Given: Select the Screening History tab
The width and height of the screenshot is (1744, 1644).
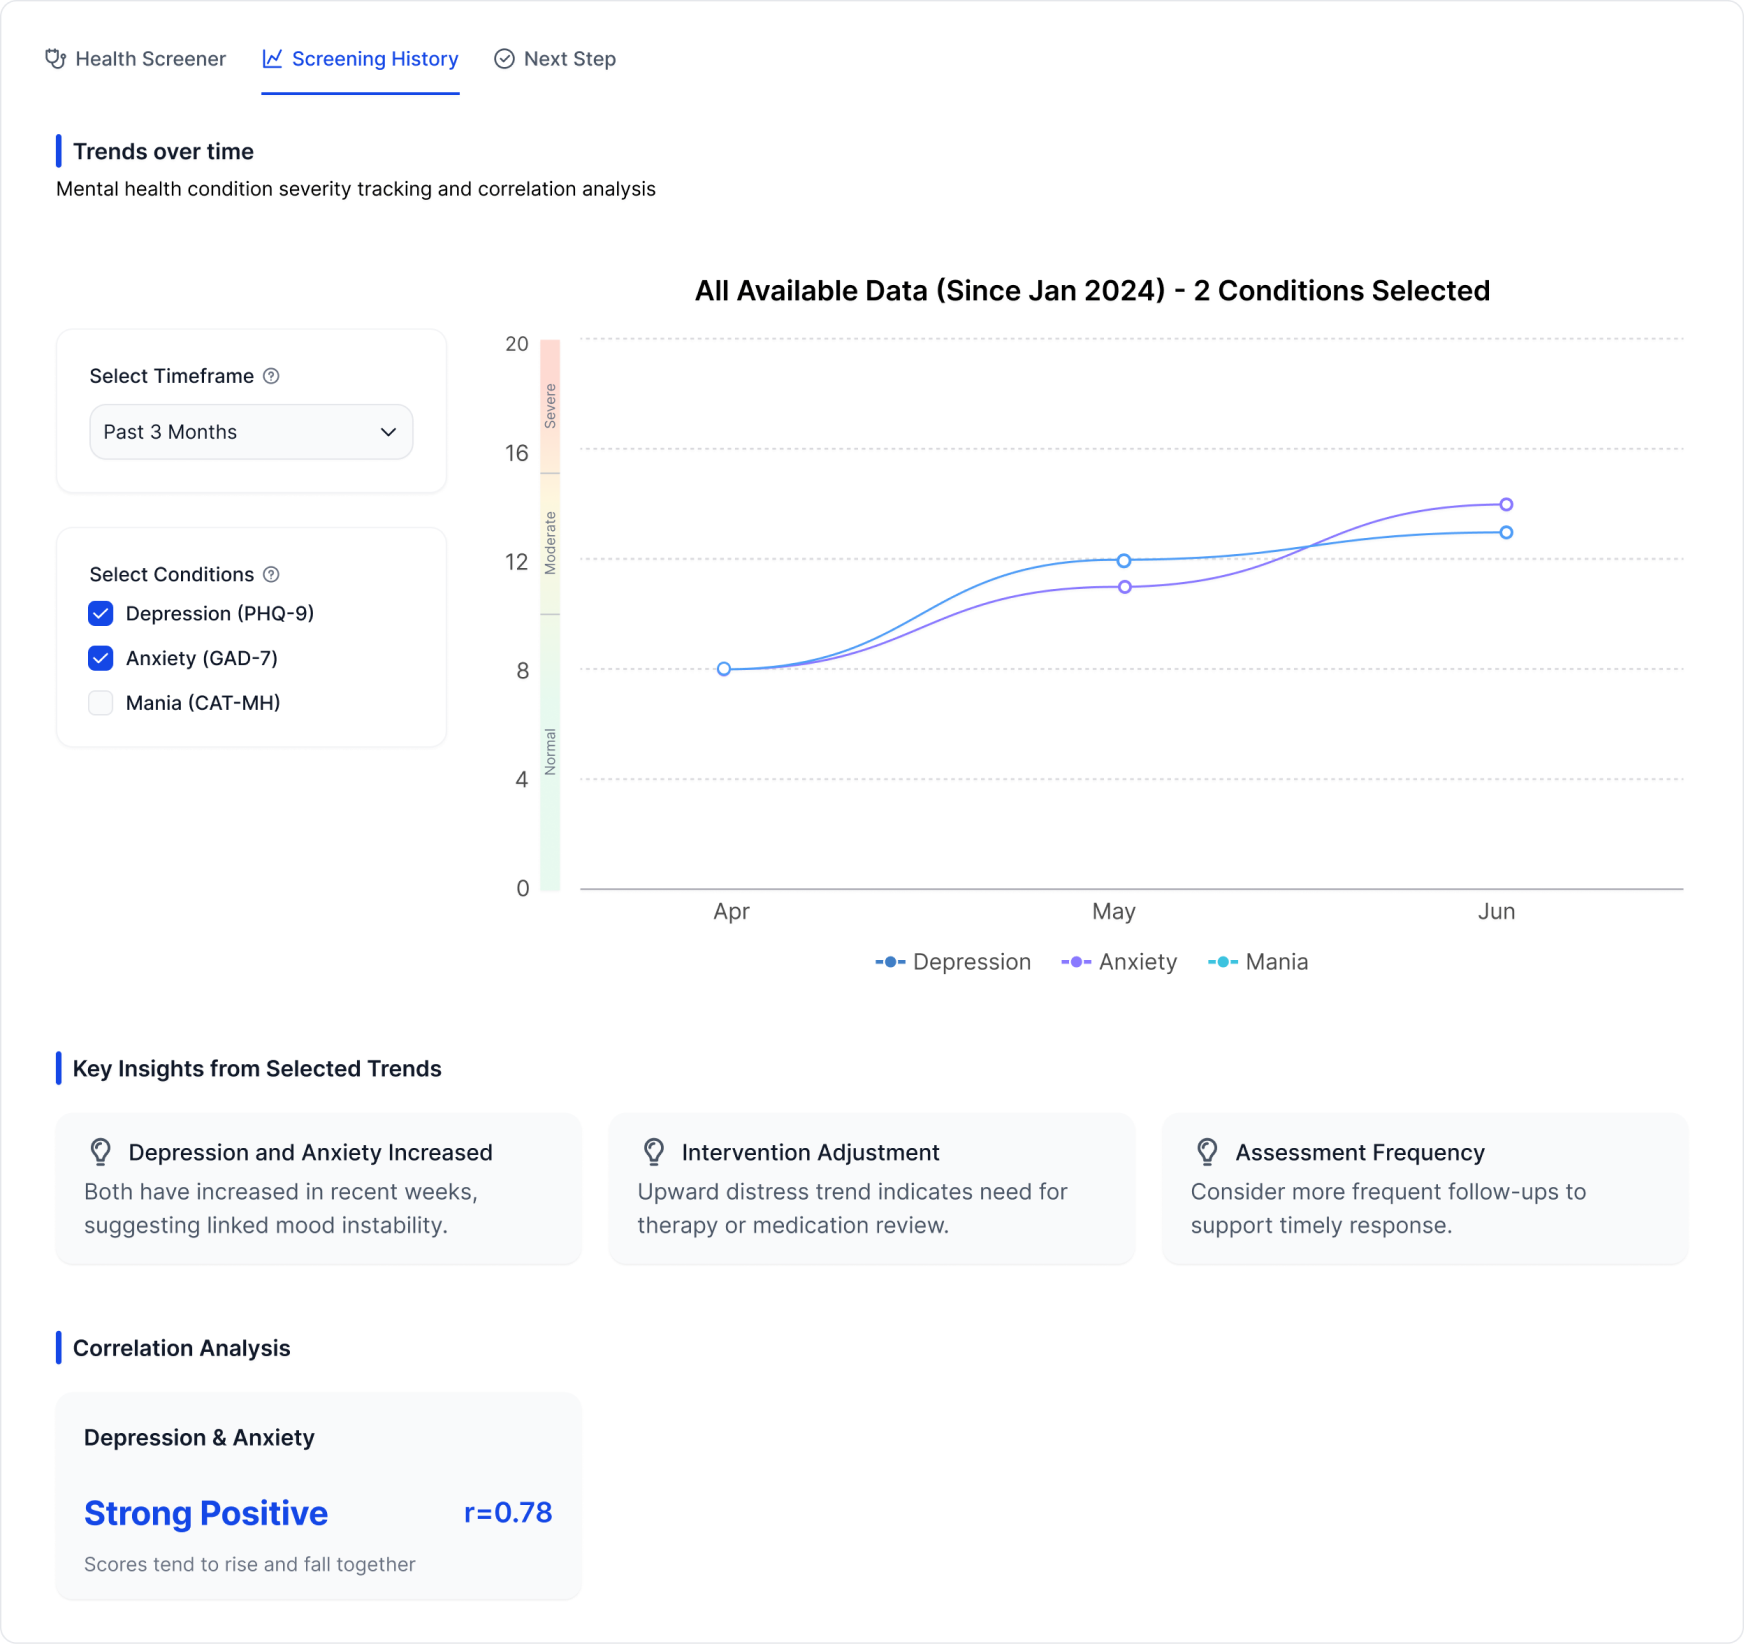Looking at the screenshot, I should [360, 59].
